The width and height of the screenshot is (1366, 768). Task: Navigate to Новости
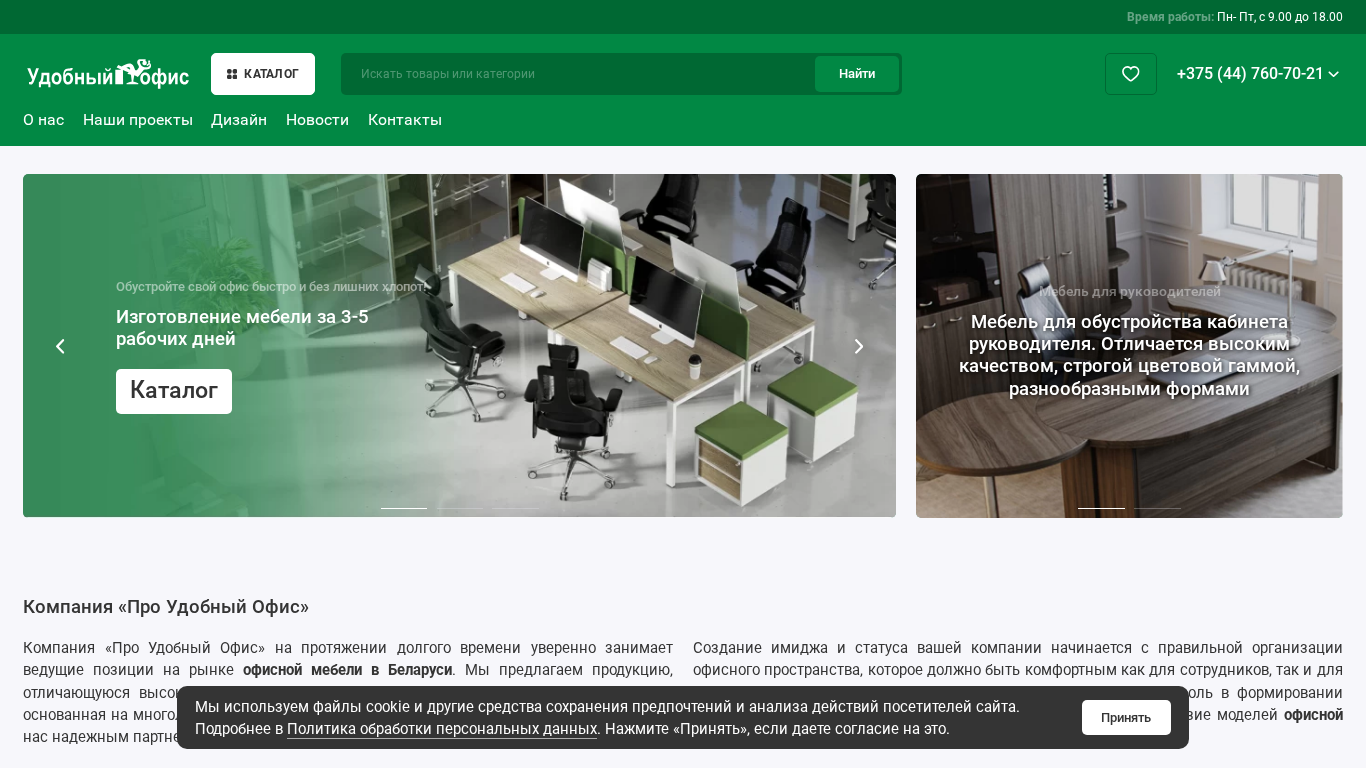(x=317, y=120)
